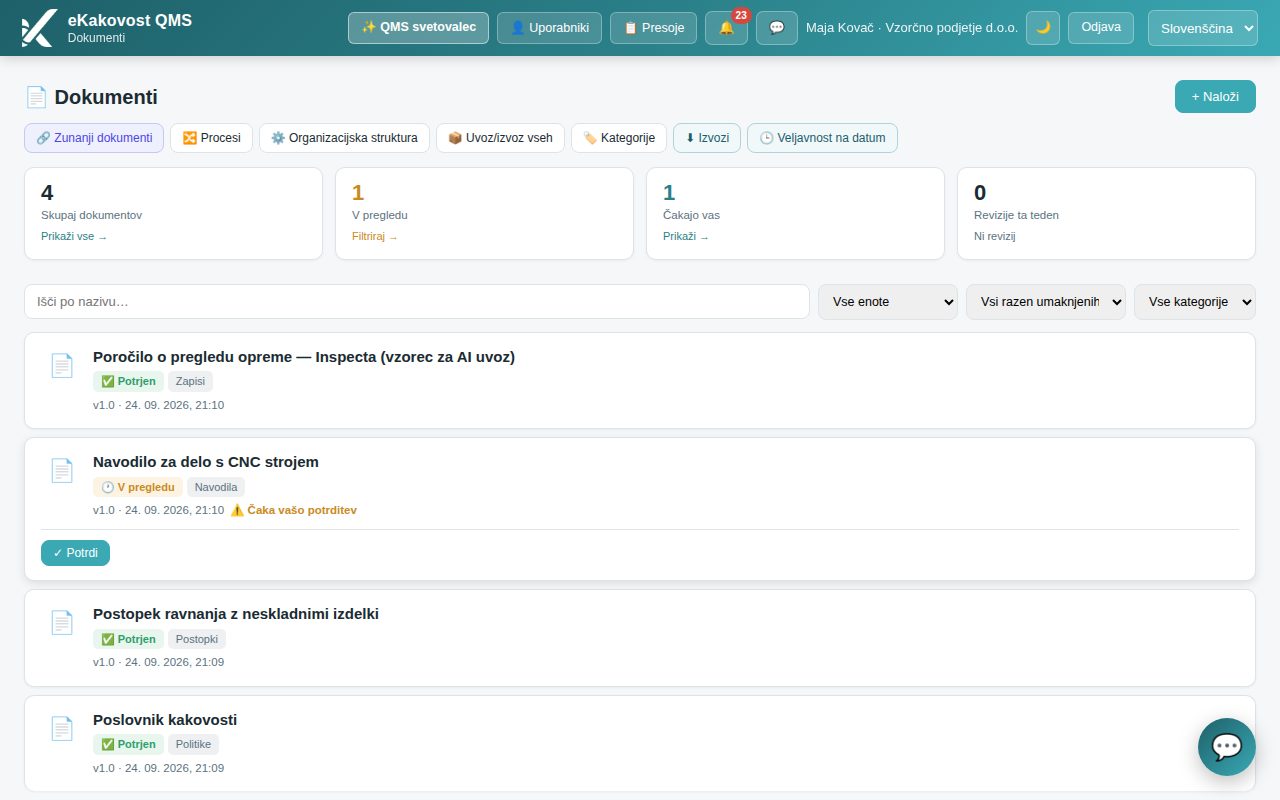Switch to the Procesi tab
The height and width of the screenshot is (800, 1280).
pyautogui.click(x=211, y=138)
